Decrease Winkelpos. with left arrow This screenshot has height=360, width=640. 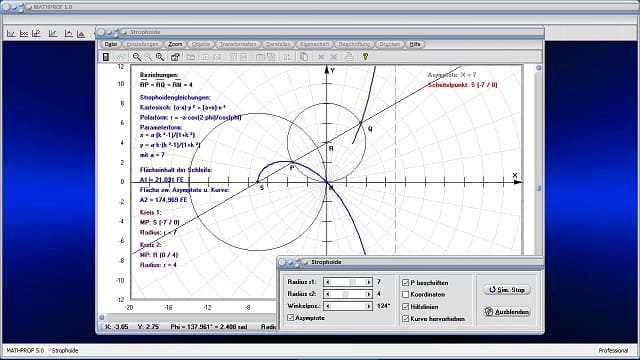(x=327, y=306)
